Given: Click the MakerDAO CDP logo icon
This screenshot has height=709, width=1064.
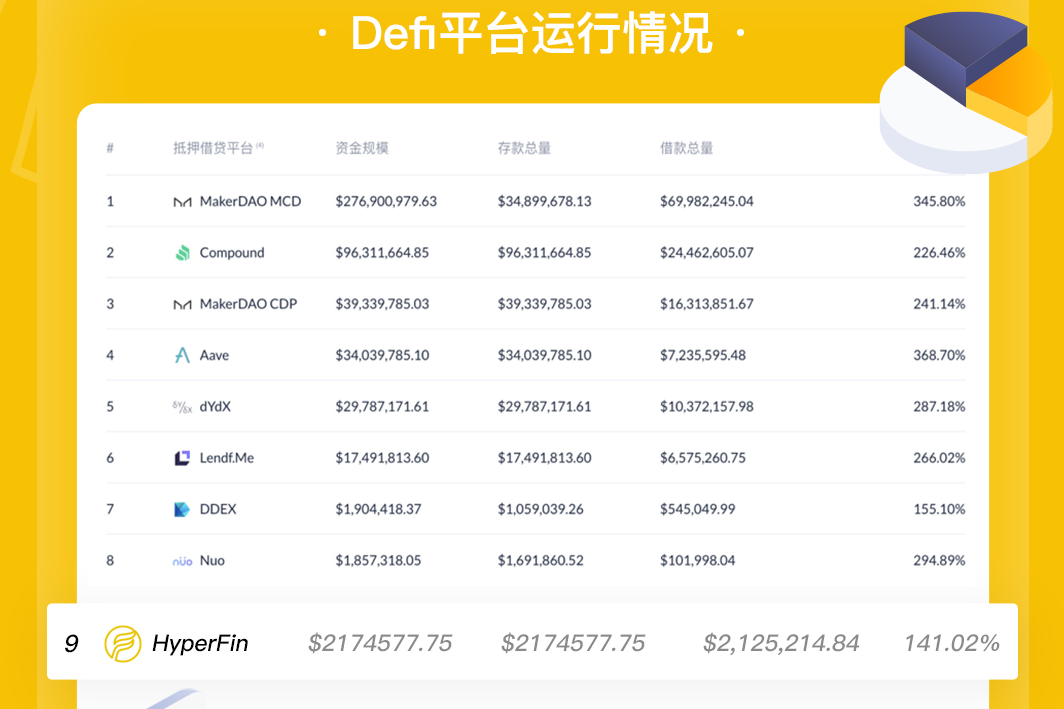Looking at the screenshot, I should 182,305.
